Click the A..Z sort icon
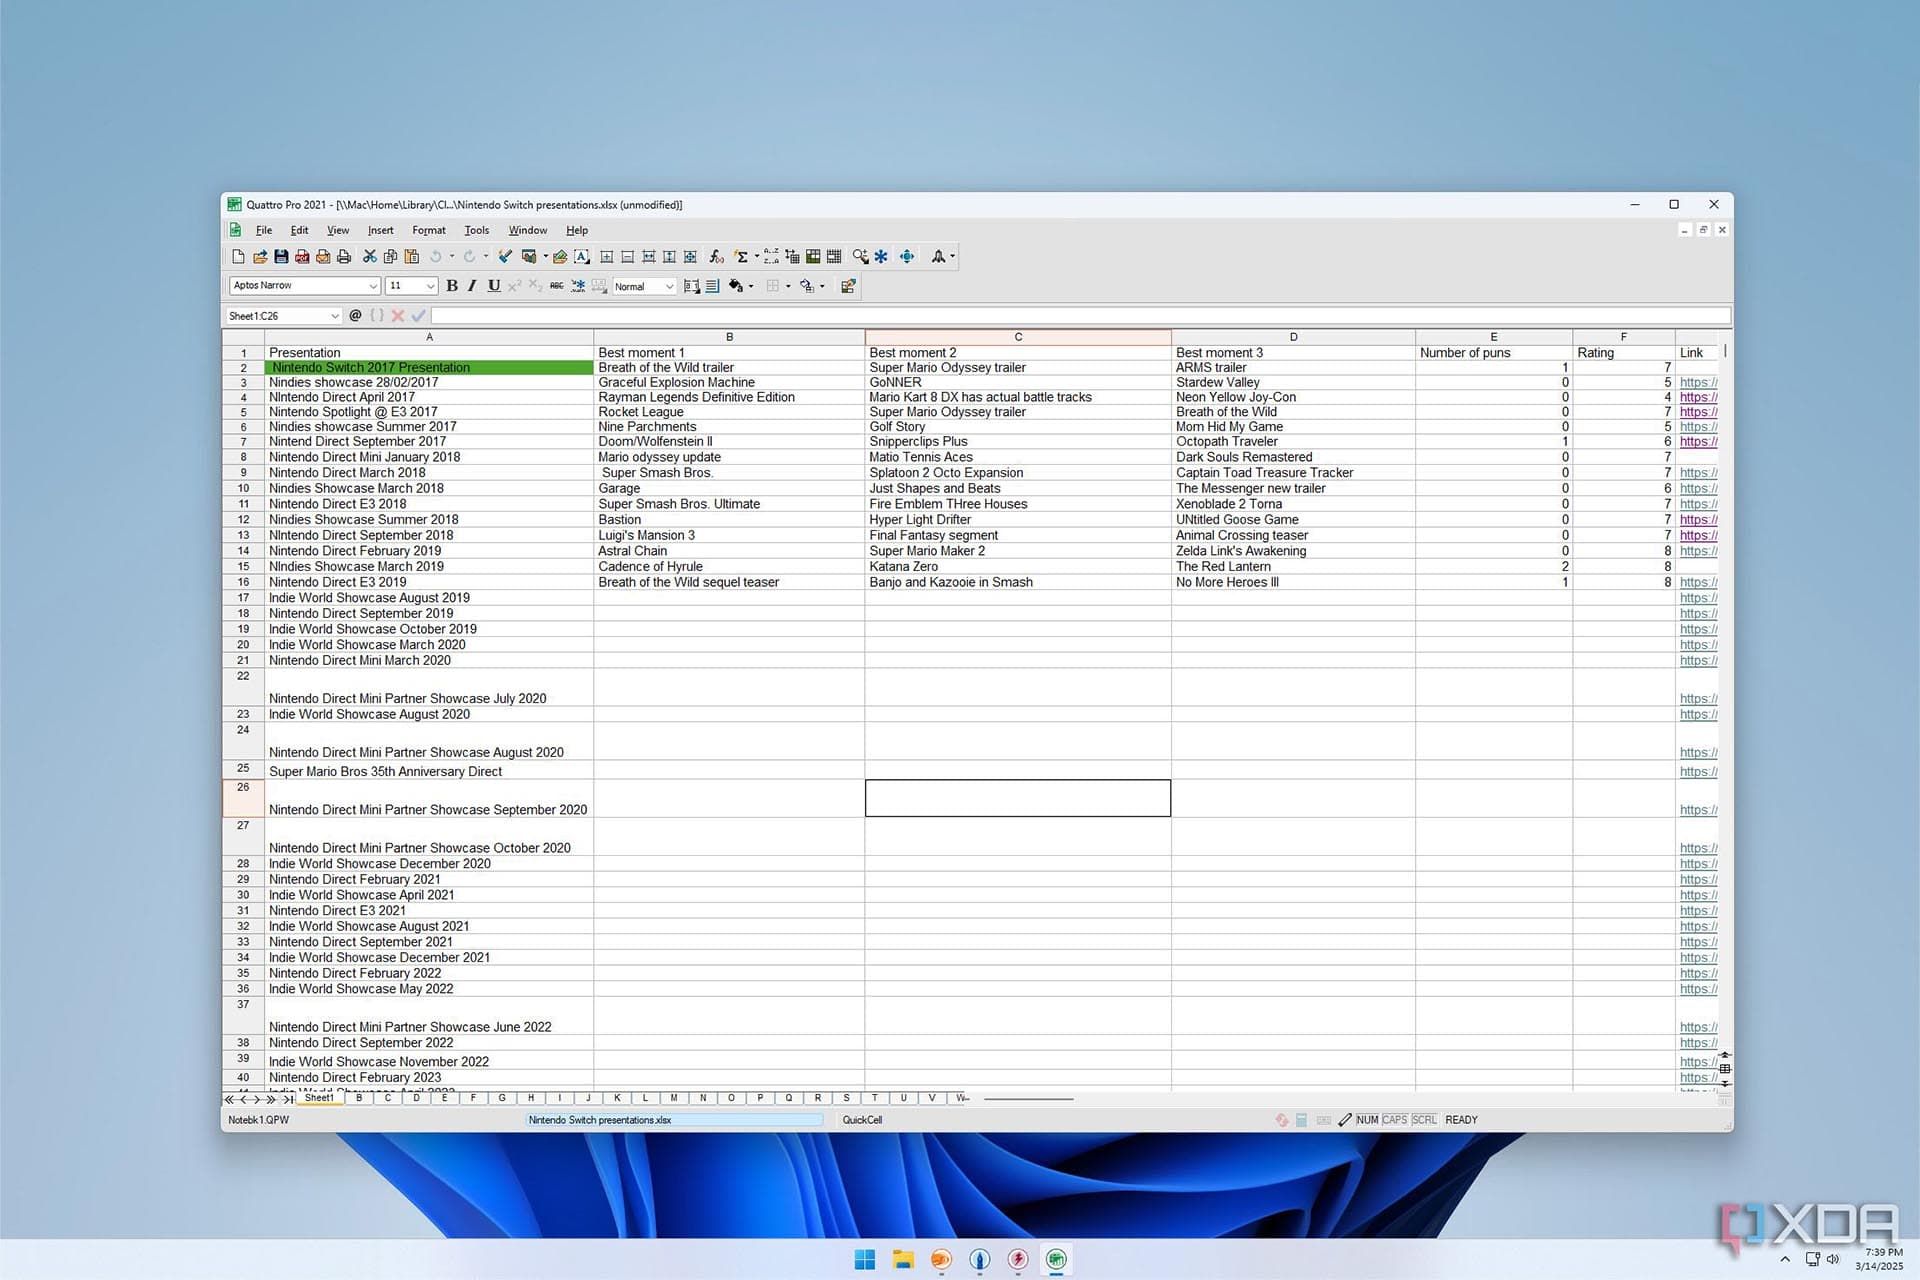This screenshot has width=1920, height=1280. [x=771, y=257]
